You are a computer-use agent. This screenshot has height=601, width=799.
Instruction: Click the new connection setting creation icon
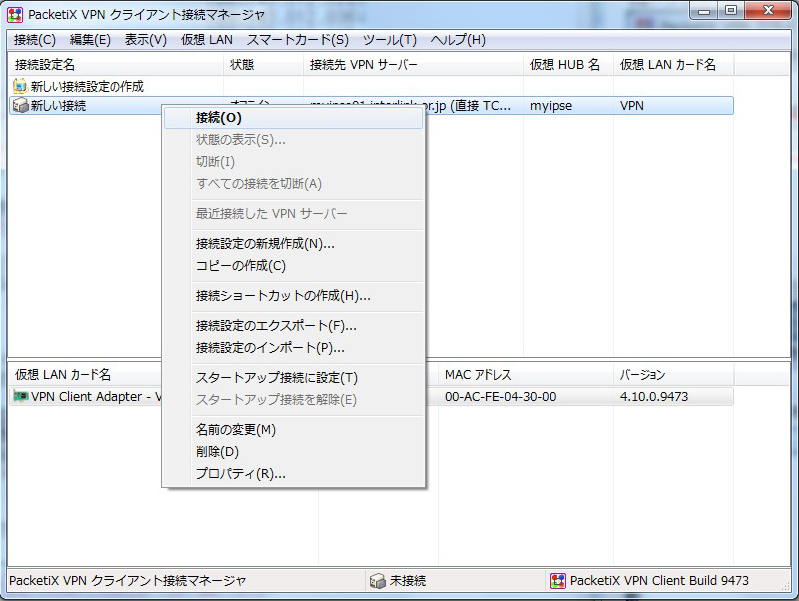coord(19,86)
